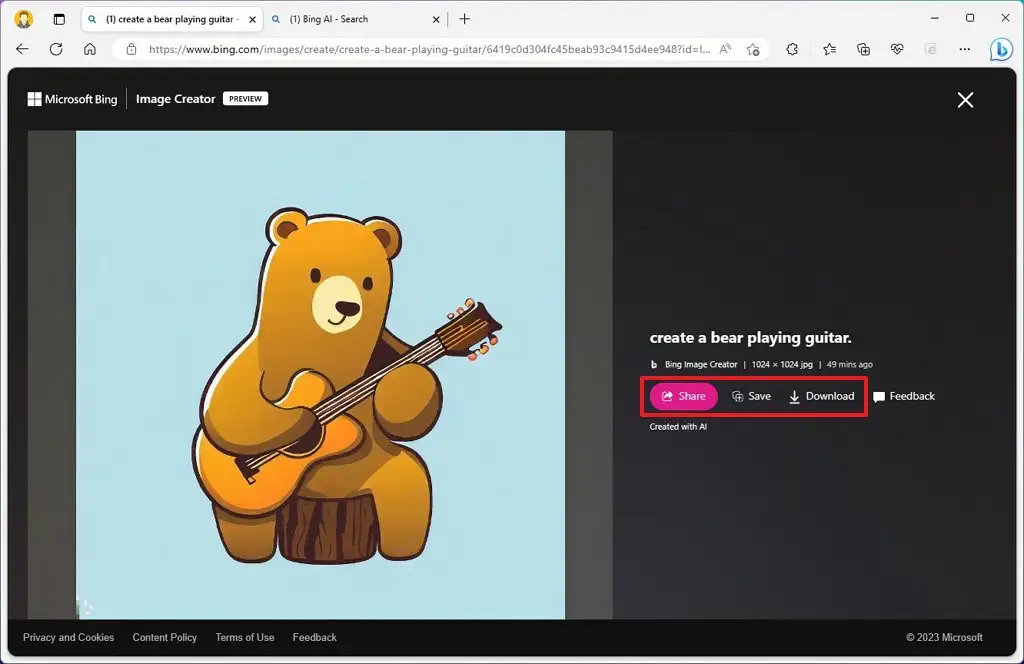Image resolution: width=1024 pixels, height=664 pixels.
Task: Add this page to favorites
Action: [753, 49]
